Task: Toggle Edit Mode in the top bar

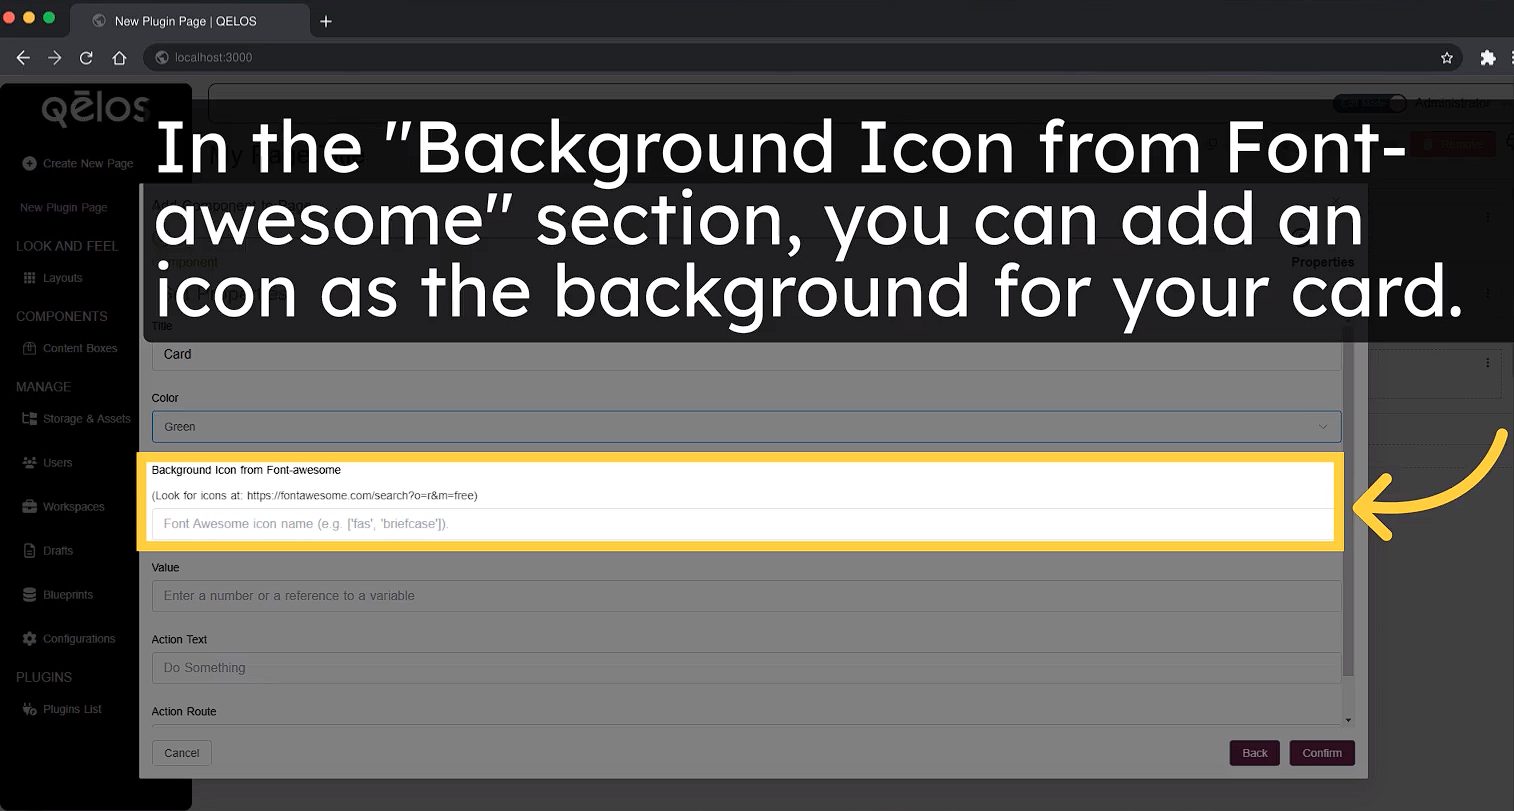Action: [1370, 103]
